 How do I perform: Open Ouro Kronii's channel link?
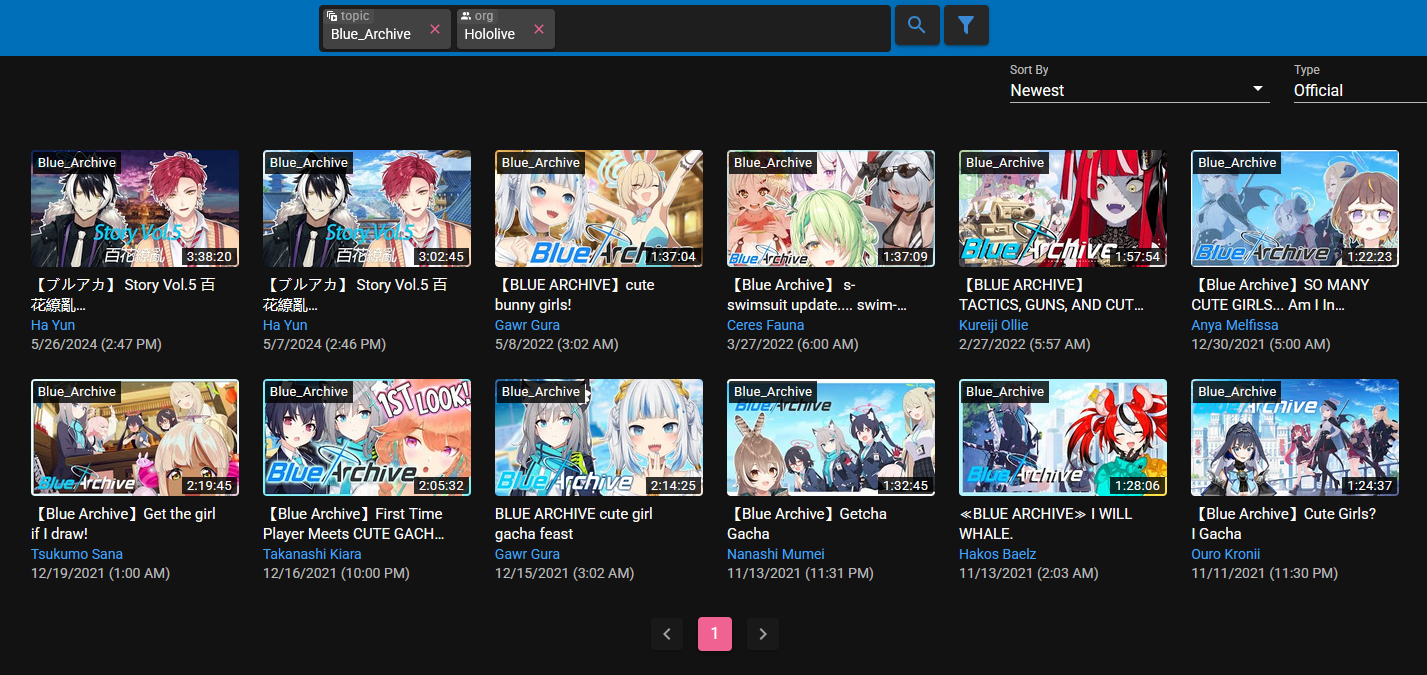1225,554
